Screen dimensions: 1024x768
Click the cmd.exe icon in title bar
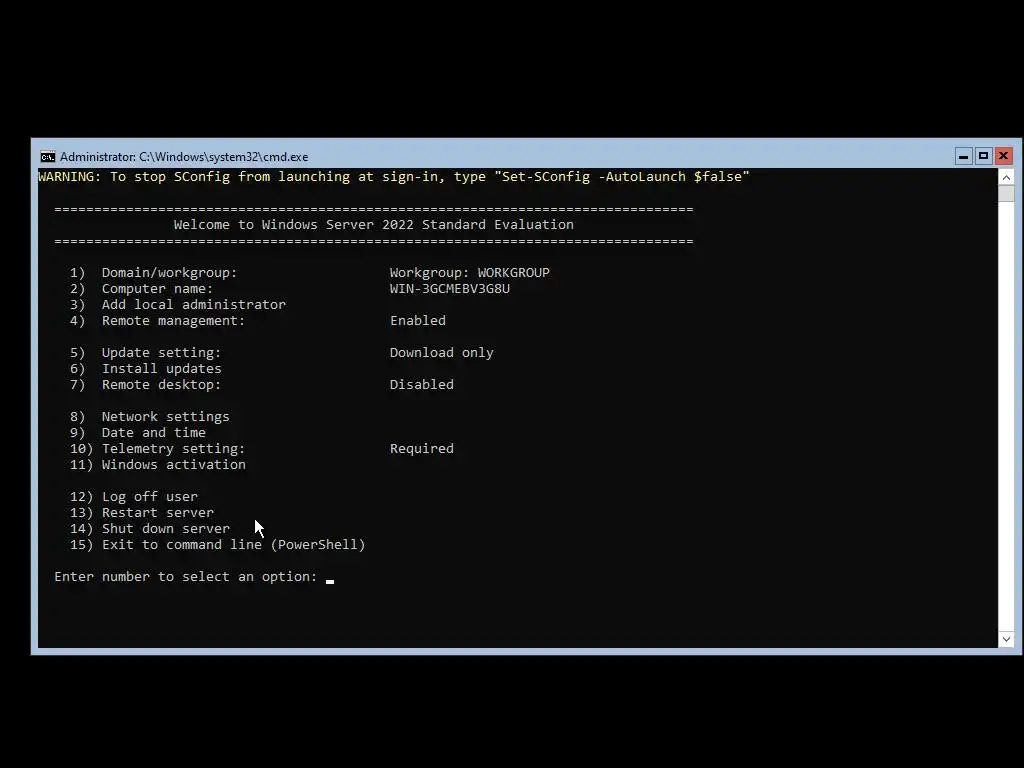[48, 157]
